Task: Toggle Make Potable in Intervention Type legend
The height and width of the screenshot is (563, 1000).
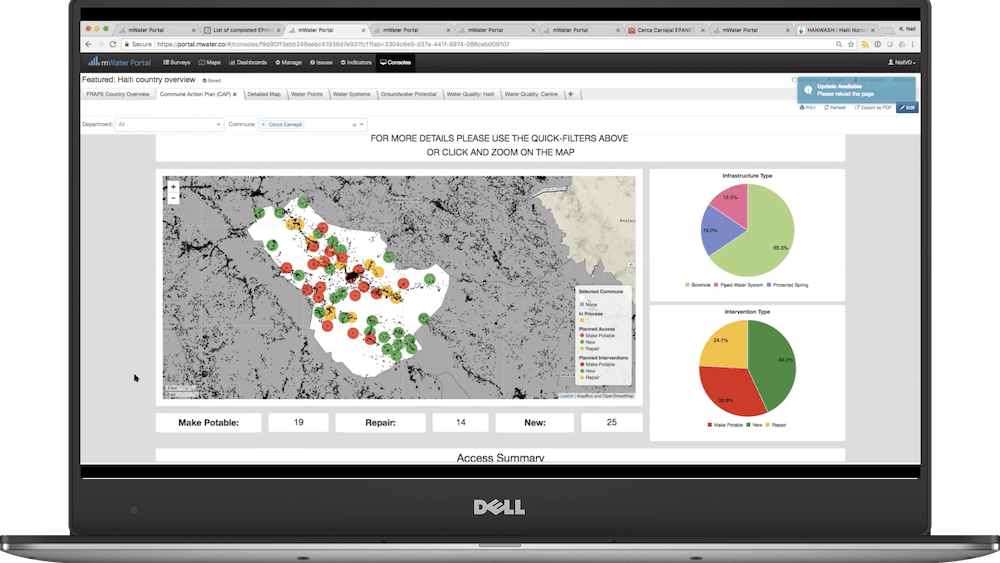Action: 725,425
